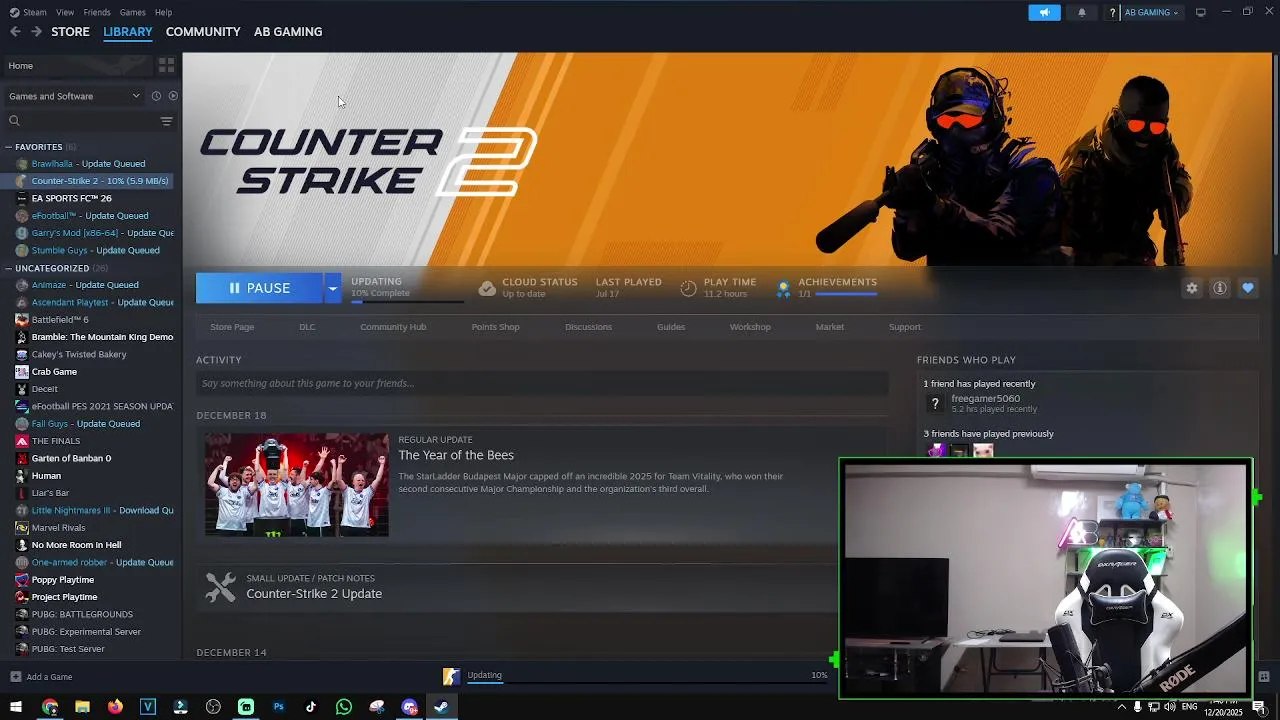
Task: Open the Market link
Action: pos(829,327)
